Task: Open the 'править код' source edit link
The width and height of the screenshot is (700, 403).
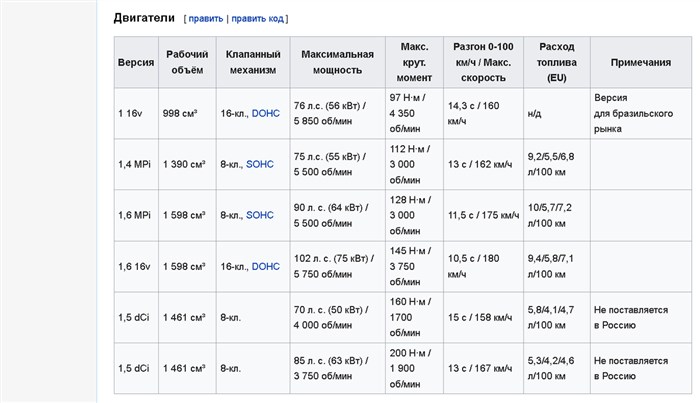Action: pos(257,19)
